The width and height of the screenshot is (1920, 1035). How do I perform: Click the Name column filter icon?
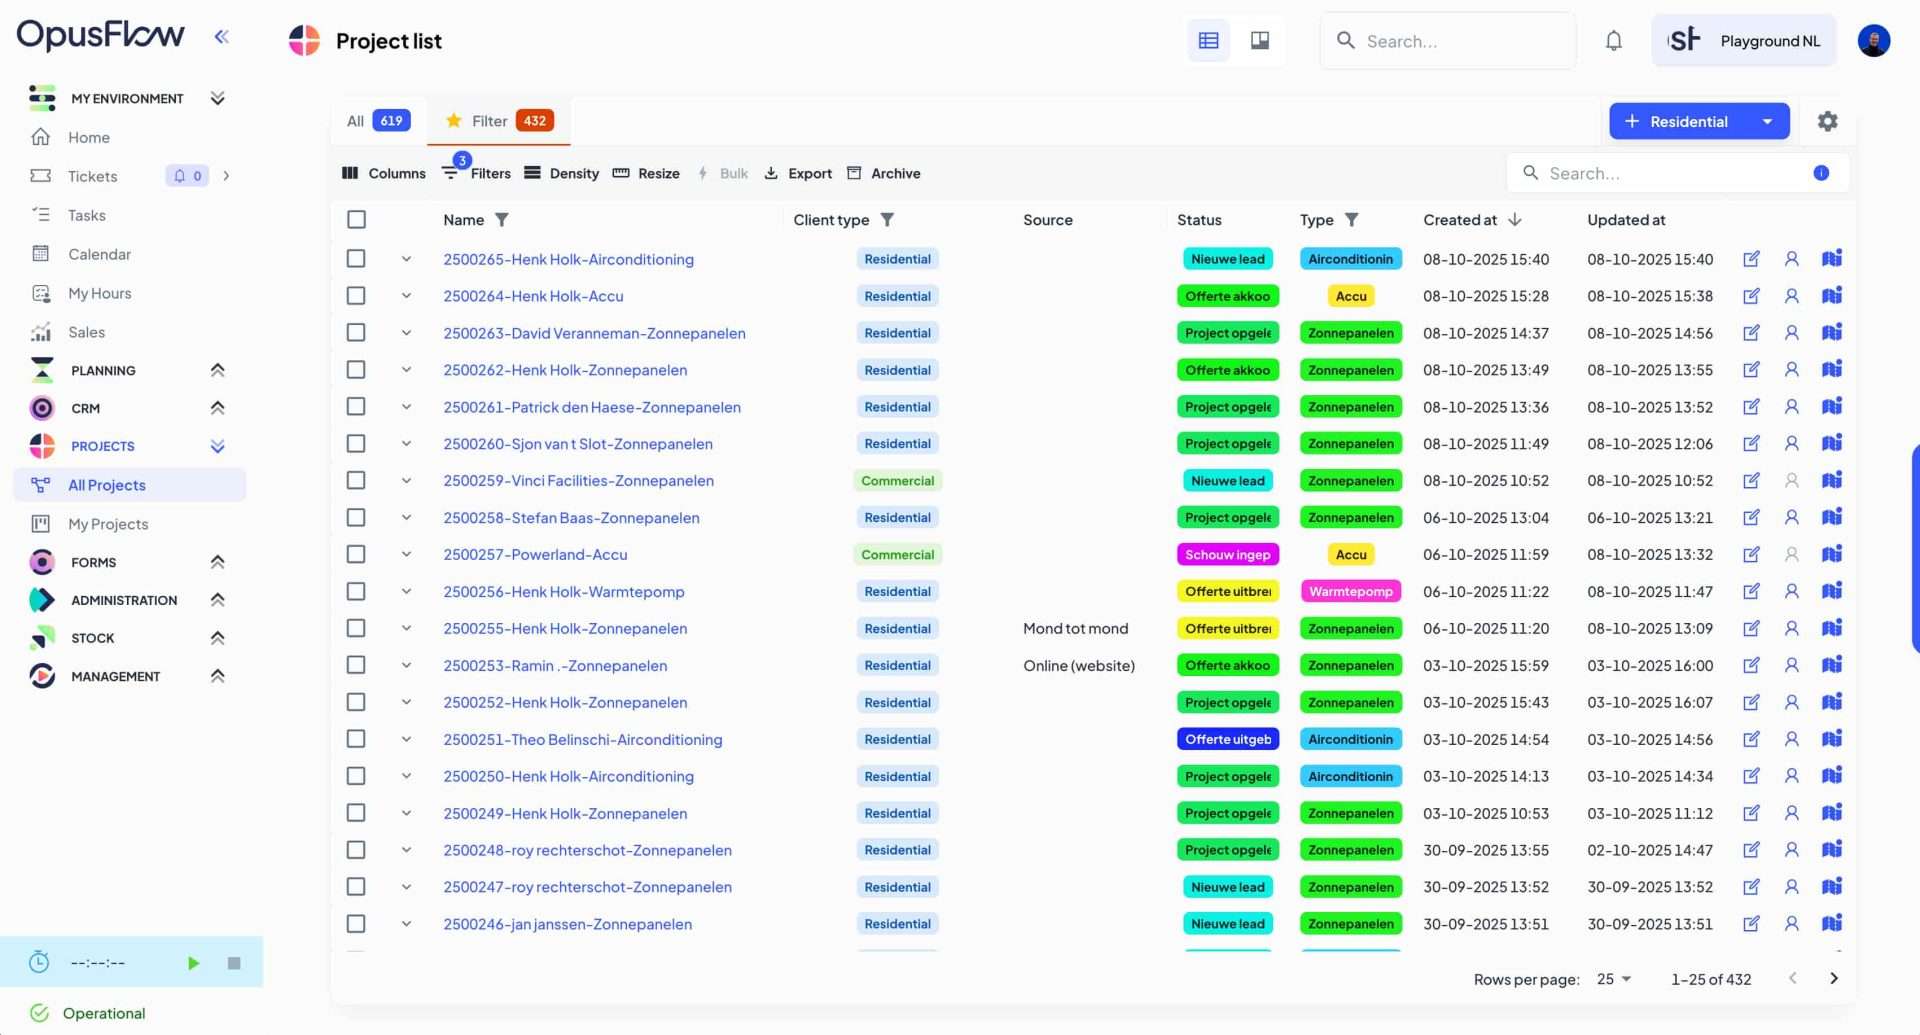[502, 220]
